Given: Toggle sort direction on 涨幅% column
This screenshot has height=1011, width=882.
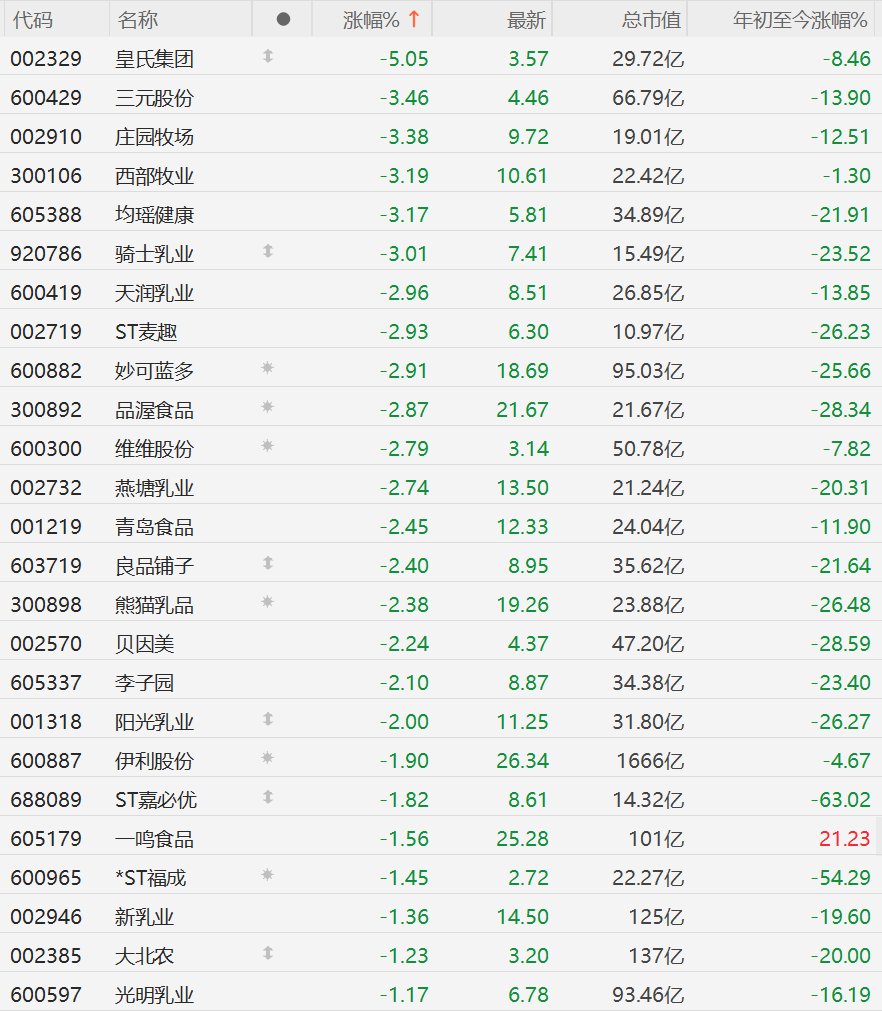Looking at the screenshot, I should (381, 19).
